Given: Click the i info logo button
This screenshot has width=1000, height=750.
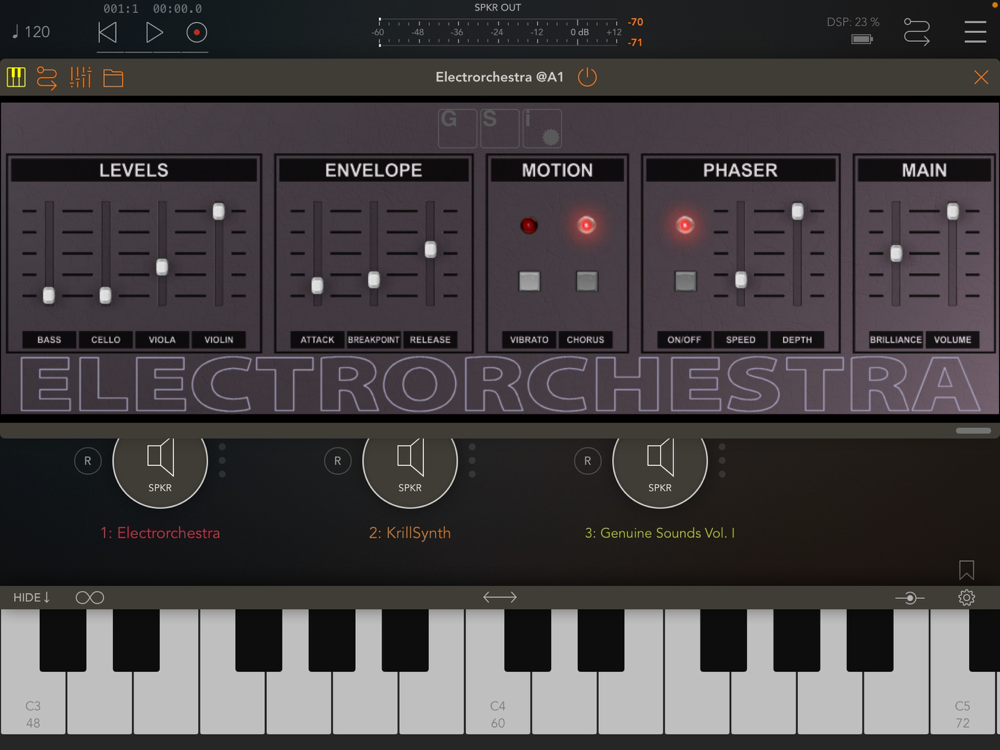Looking at the screenshot, I should [541, 128].
